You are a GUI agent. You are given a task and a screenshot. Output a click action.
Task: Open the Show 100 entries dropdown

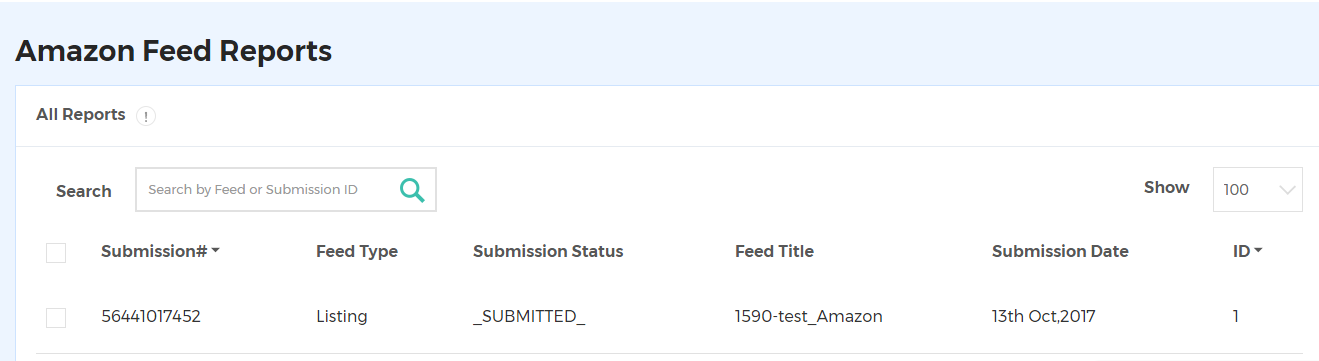[1257, 189]
